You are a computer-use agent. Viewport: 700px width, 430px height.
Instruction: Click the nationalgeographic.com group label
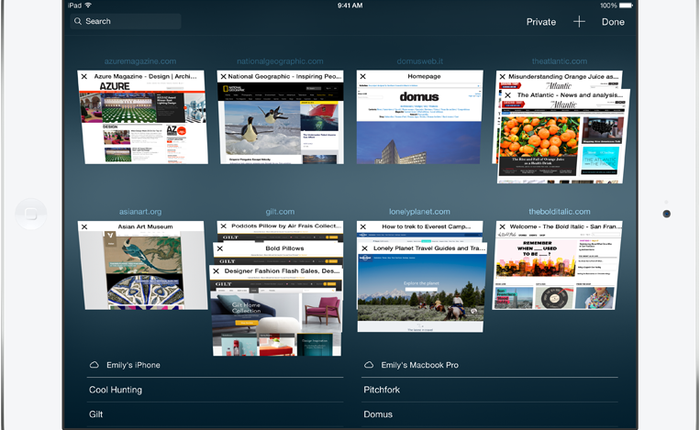tap(280, 61)
